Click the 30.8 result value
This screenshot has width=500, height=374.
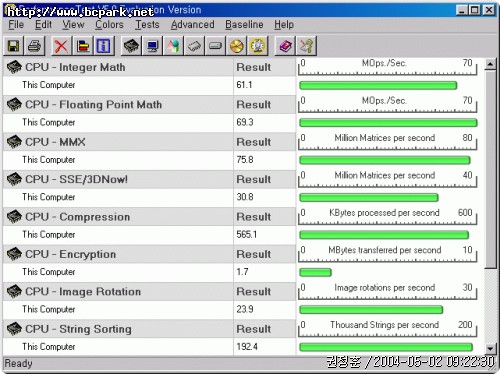pos(245,197)
